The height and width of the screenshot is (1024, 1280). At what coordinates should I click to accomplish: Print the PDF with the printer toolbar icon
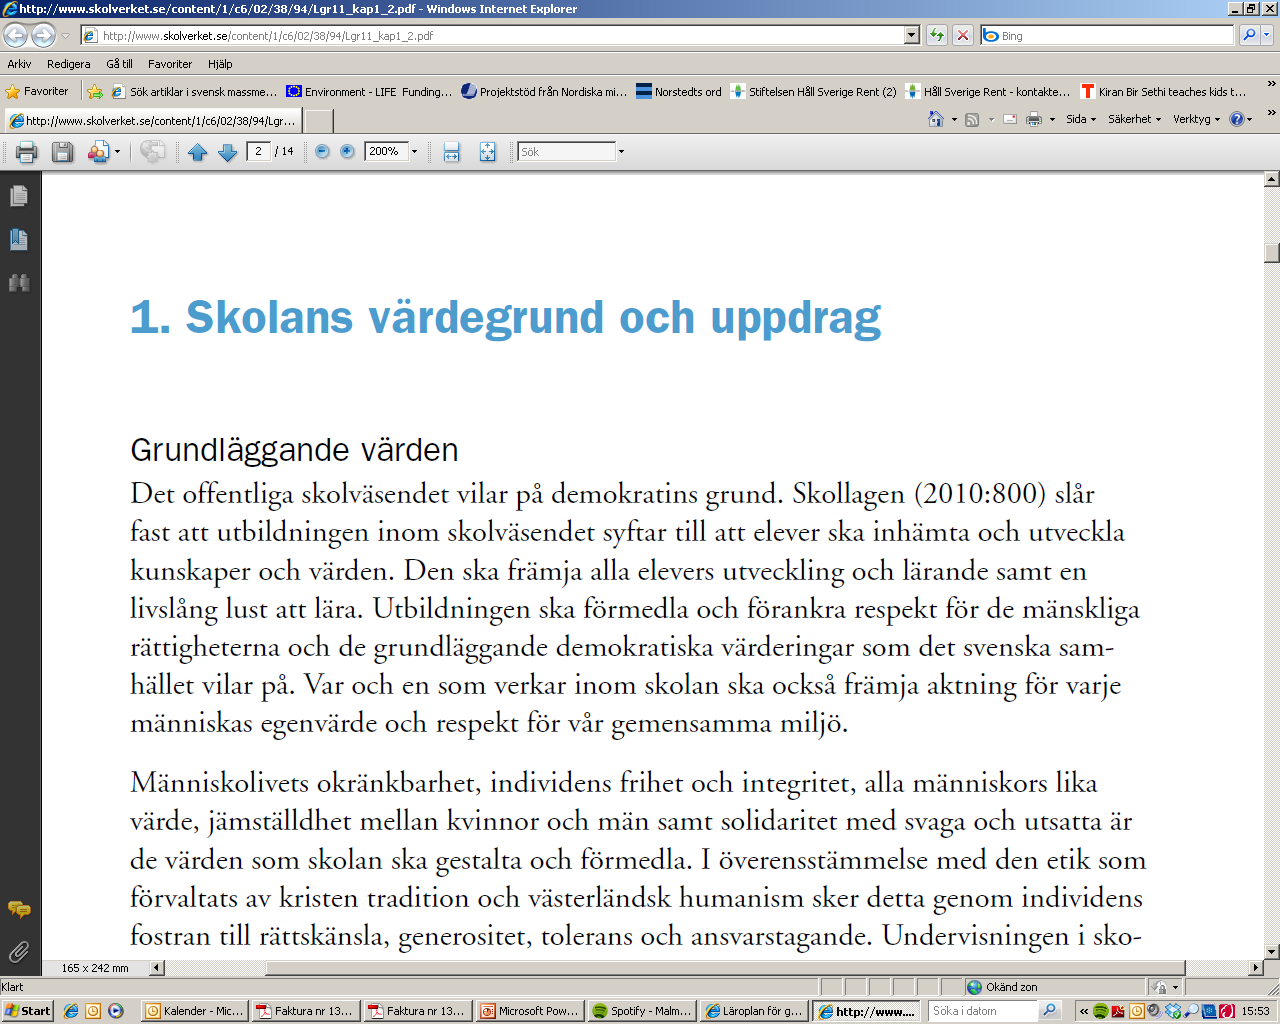[x=27, y=152]
